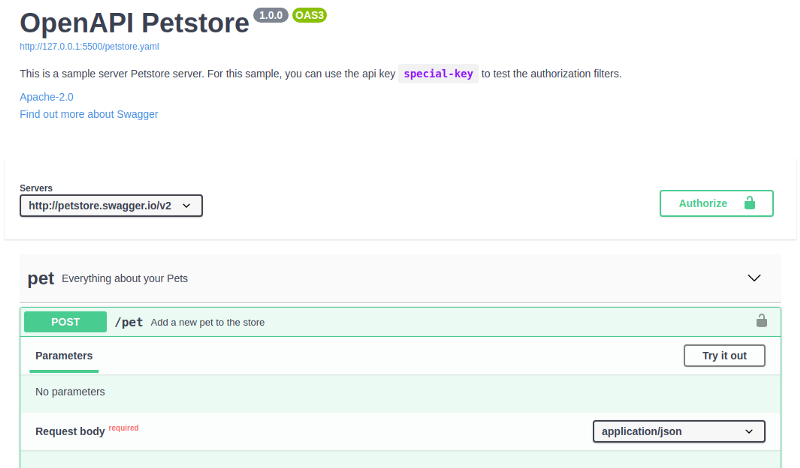Click the Authorize button label
The height and width of the screenshot is (468, 800).
click(x=703, y=203)
